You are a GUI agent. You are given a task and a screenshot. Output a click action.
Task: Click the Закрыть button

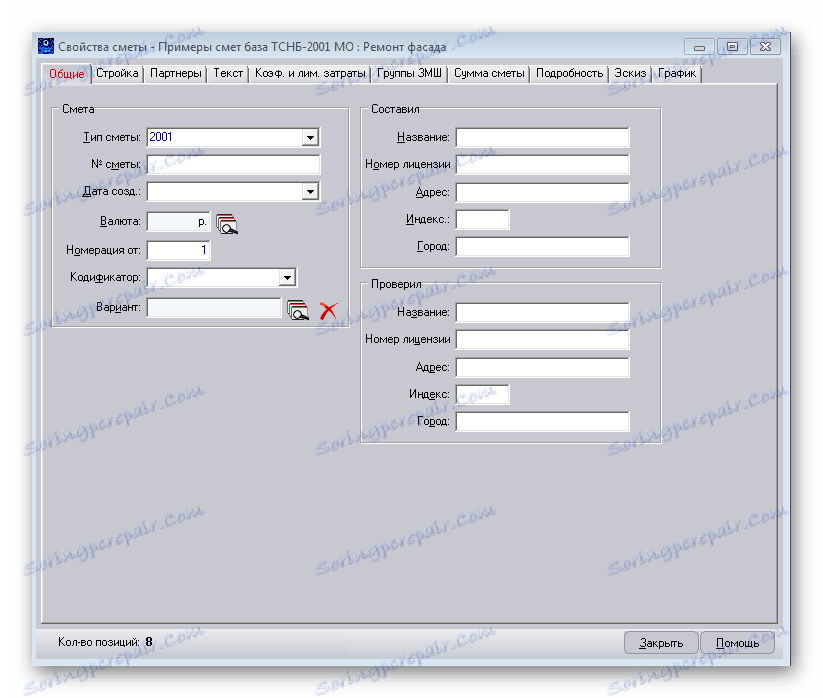click(661, 643)
